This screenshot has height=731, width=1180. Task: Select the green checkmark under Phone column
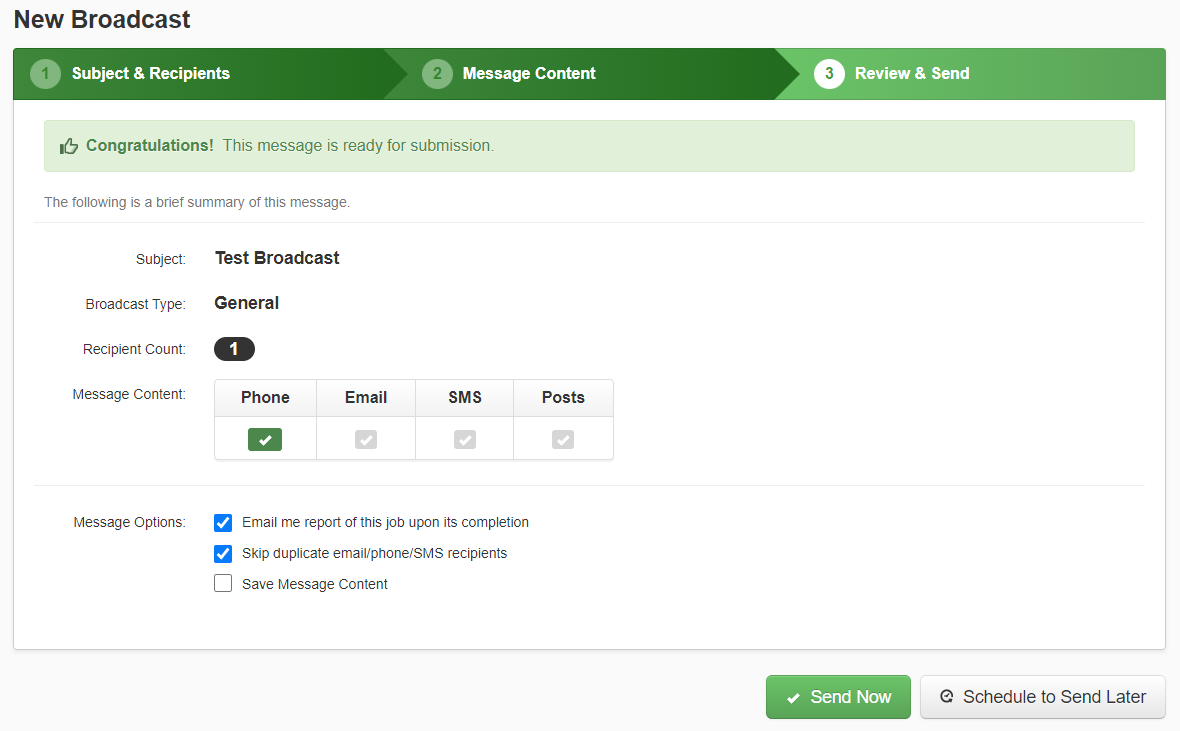[x=264, y=439]
